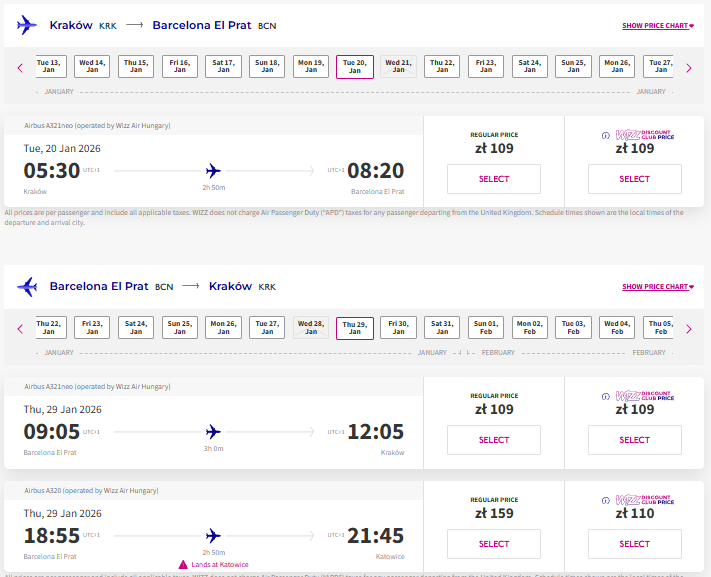Select outbound date Tue 13, Jan
This screenshot has width=711, height=577.
pos(51,66)
